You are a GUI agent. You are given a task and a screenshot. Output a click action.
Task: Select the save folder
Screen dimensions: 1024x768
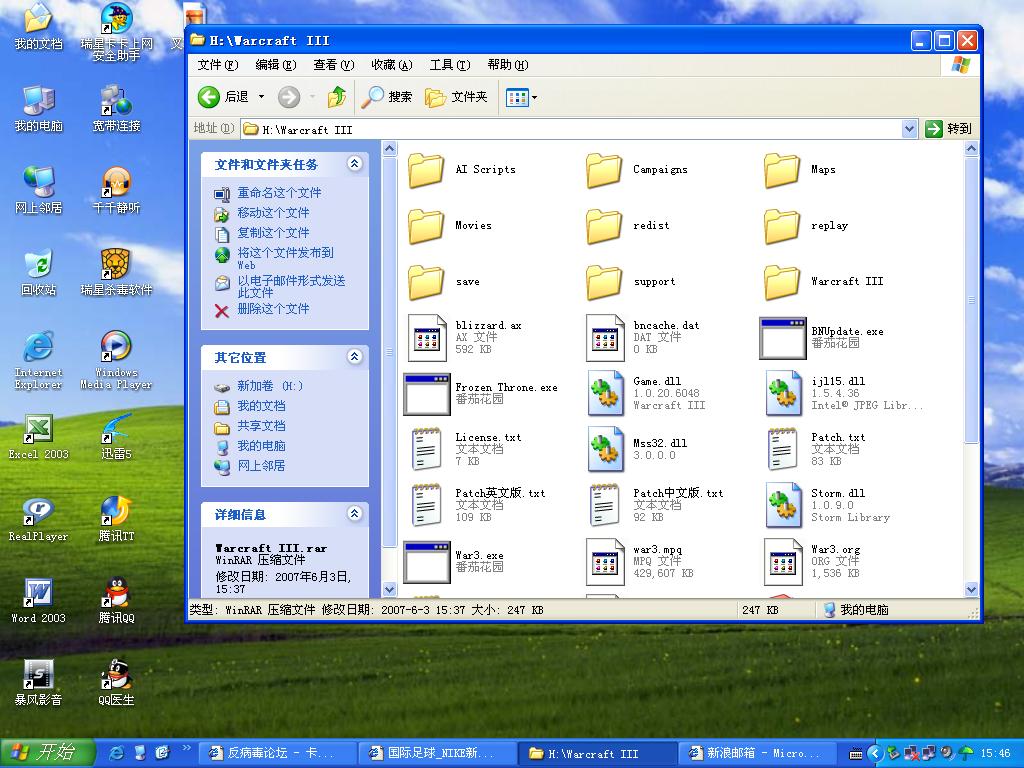444,282
